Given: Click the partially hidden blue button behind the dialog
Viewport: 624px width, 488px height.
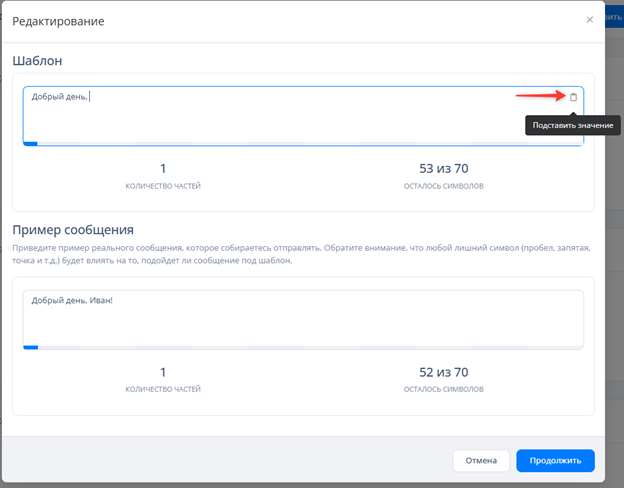Looking at the screenshot, I should click(x=614, y=17).
